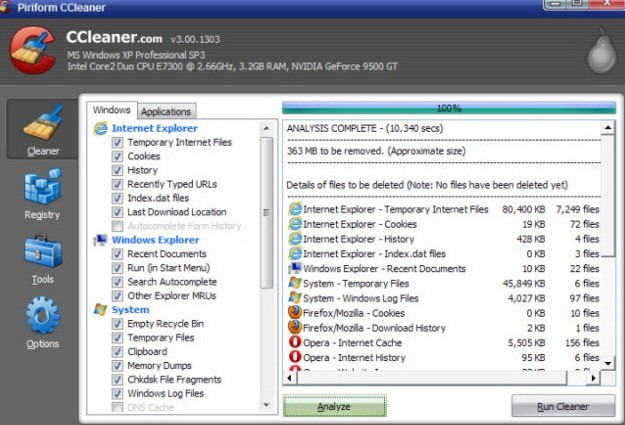
Task: Switch to the Windows tab
Action: tap(112, 110)
